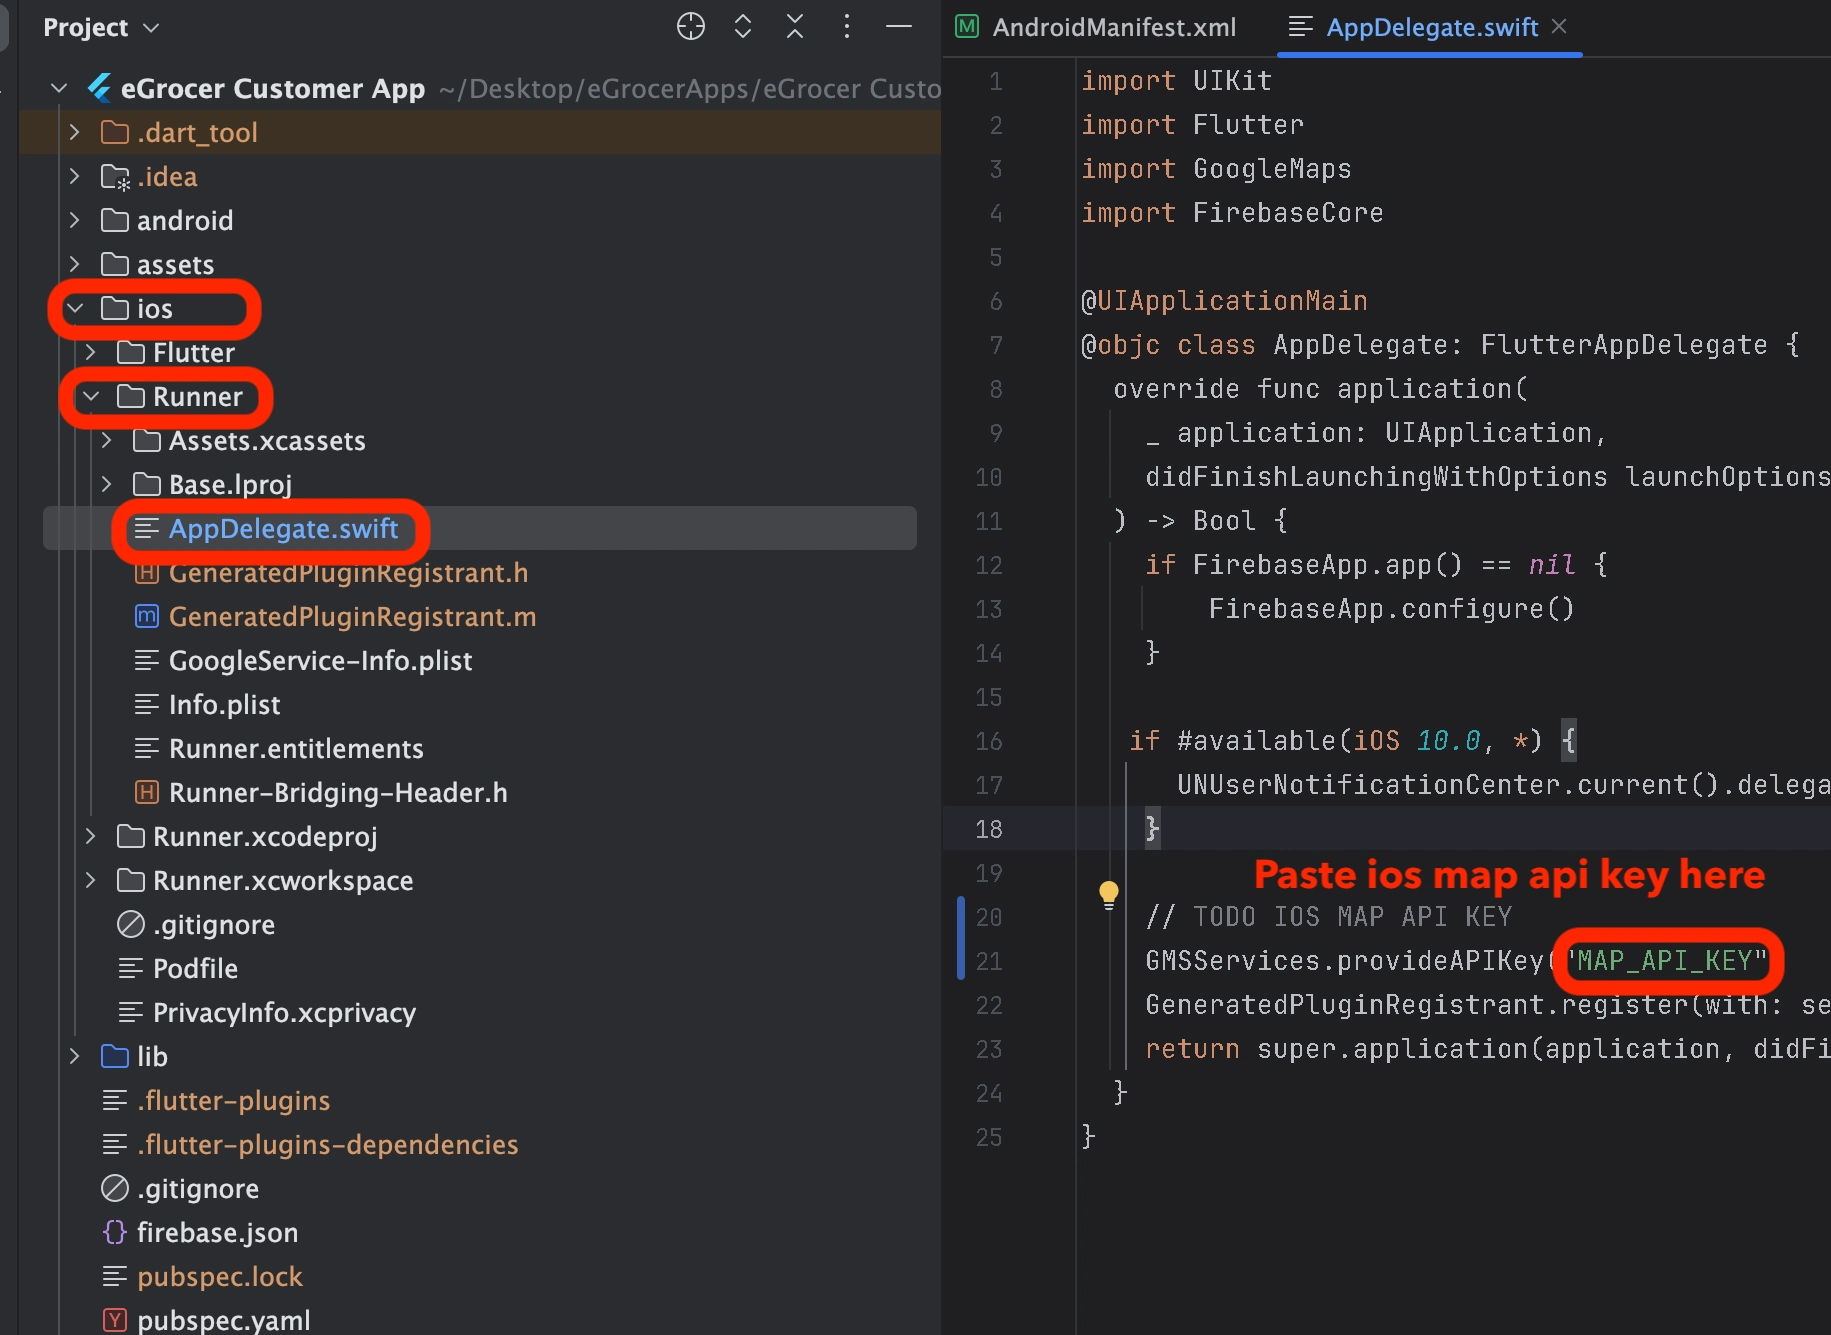
Task: Click the m file icon of GeneratedPluginRegistrant.m
Action: click(x=147, y=617)
